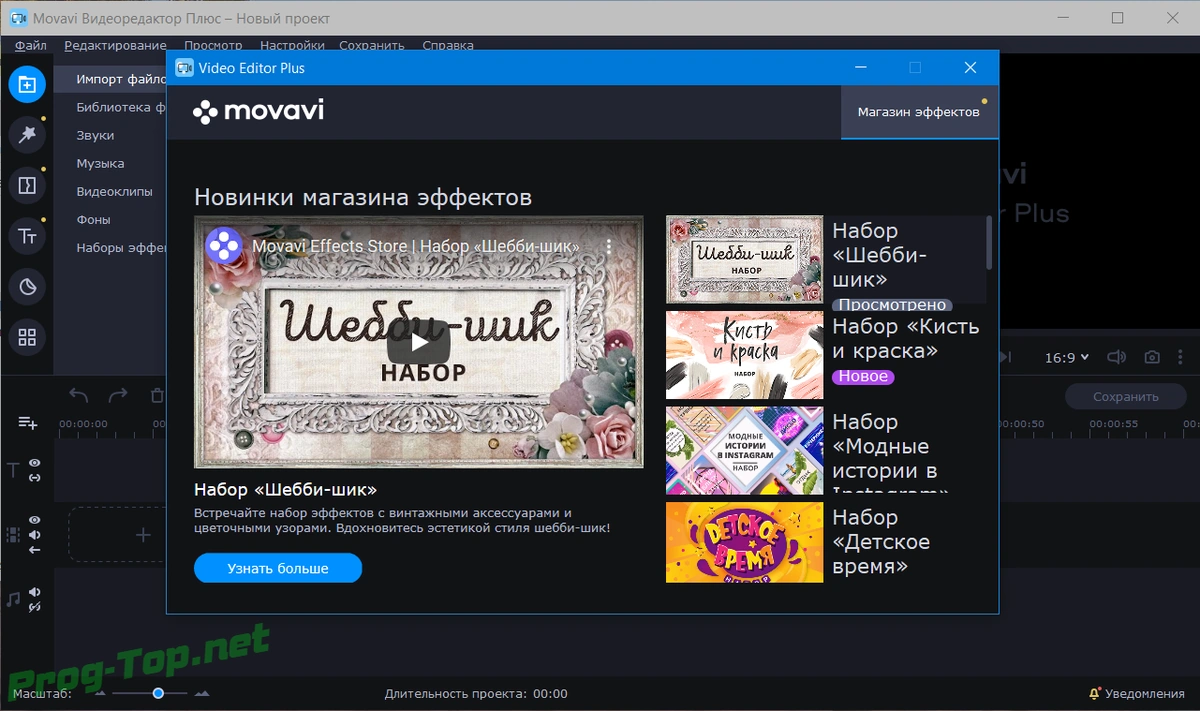
Task: Toggle title track visibility eye
Action: click(x=35, y=463)
